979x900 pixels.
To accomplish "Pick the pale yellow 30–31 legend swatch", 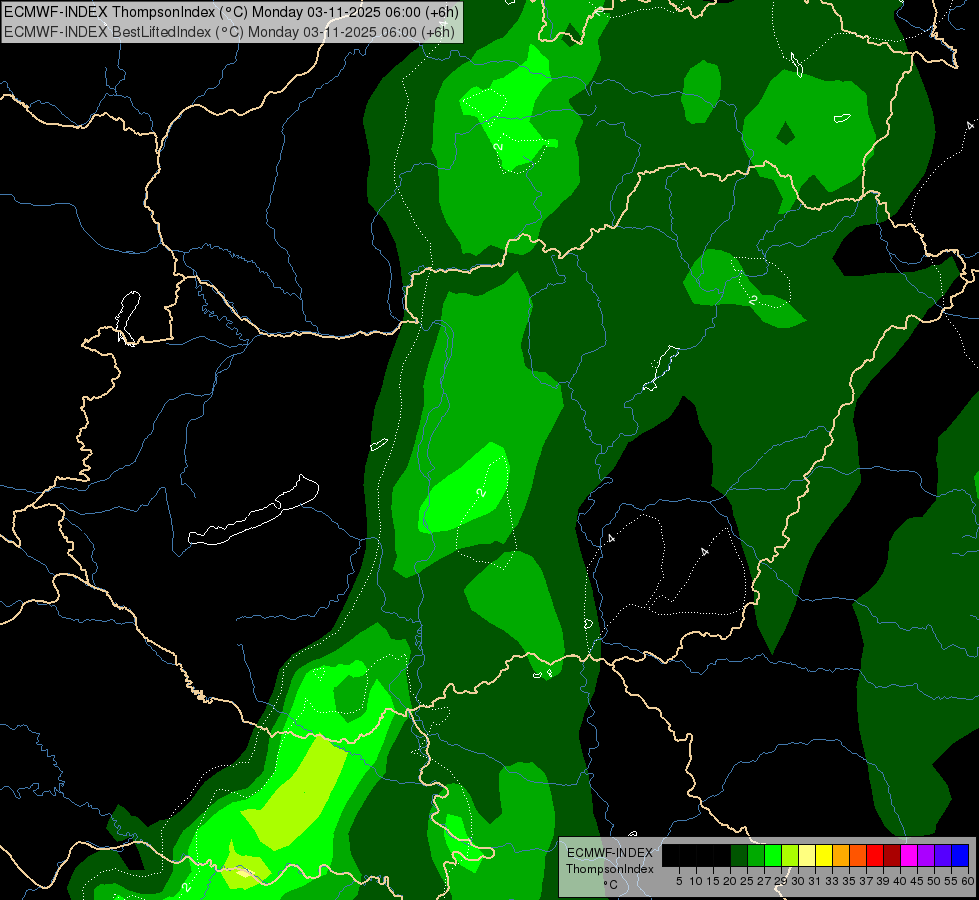I will click(x=807, y=855).
